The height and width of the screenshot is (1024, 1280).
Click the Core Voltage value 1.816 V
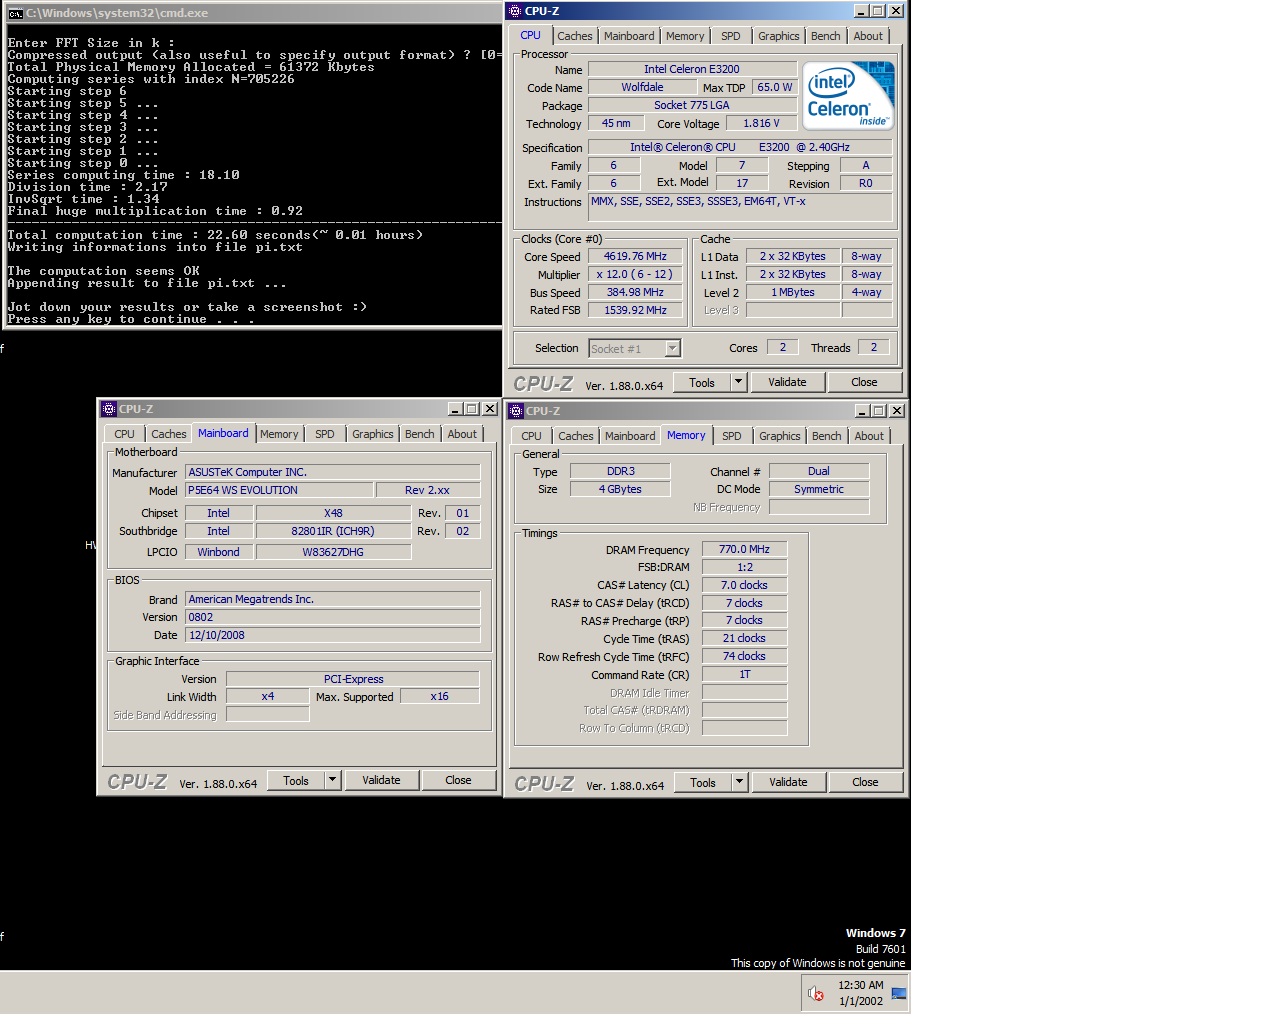point(761,123)
